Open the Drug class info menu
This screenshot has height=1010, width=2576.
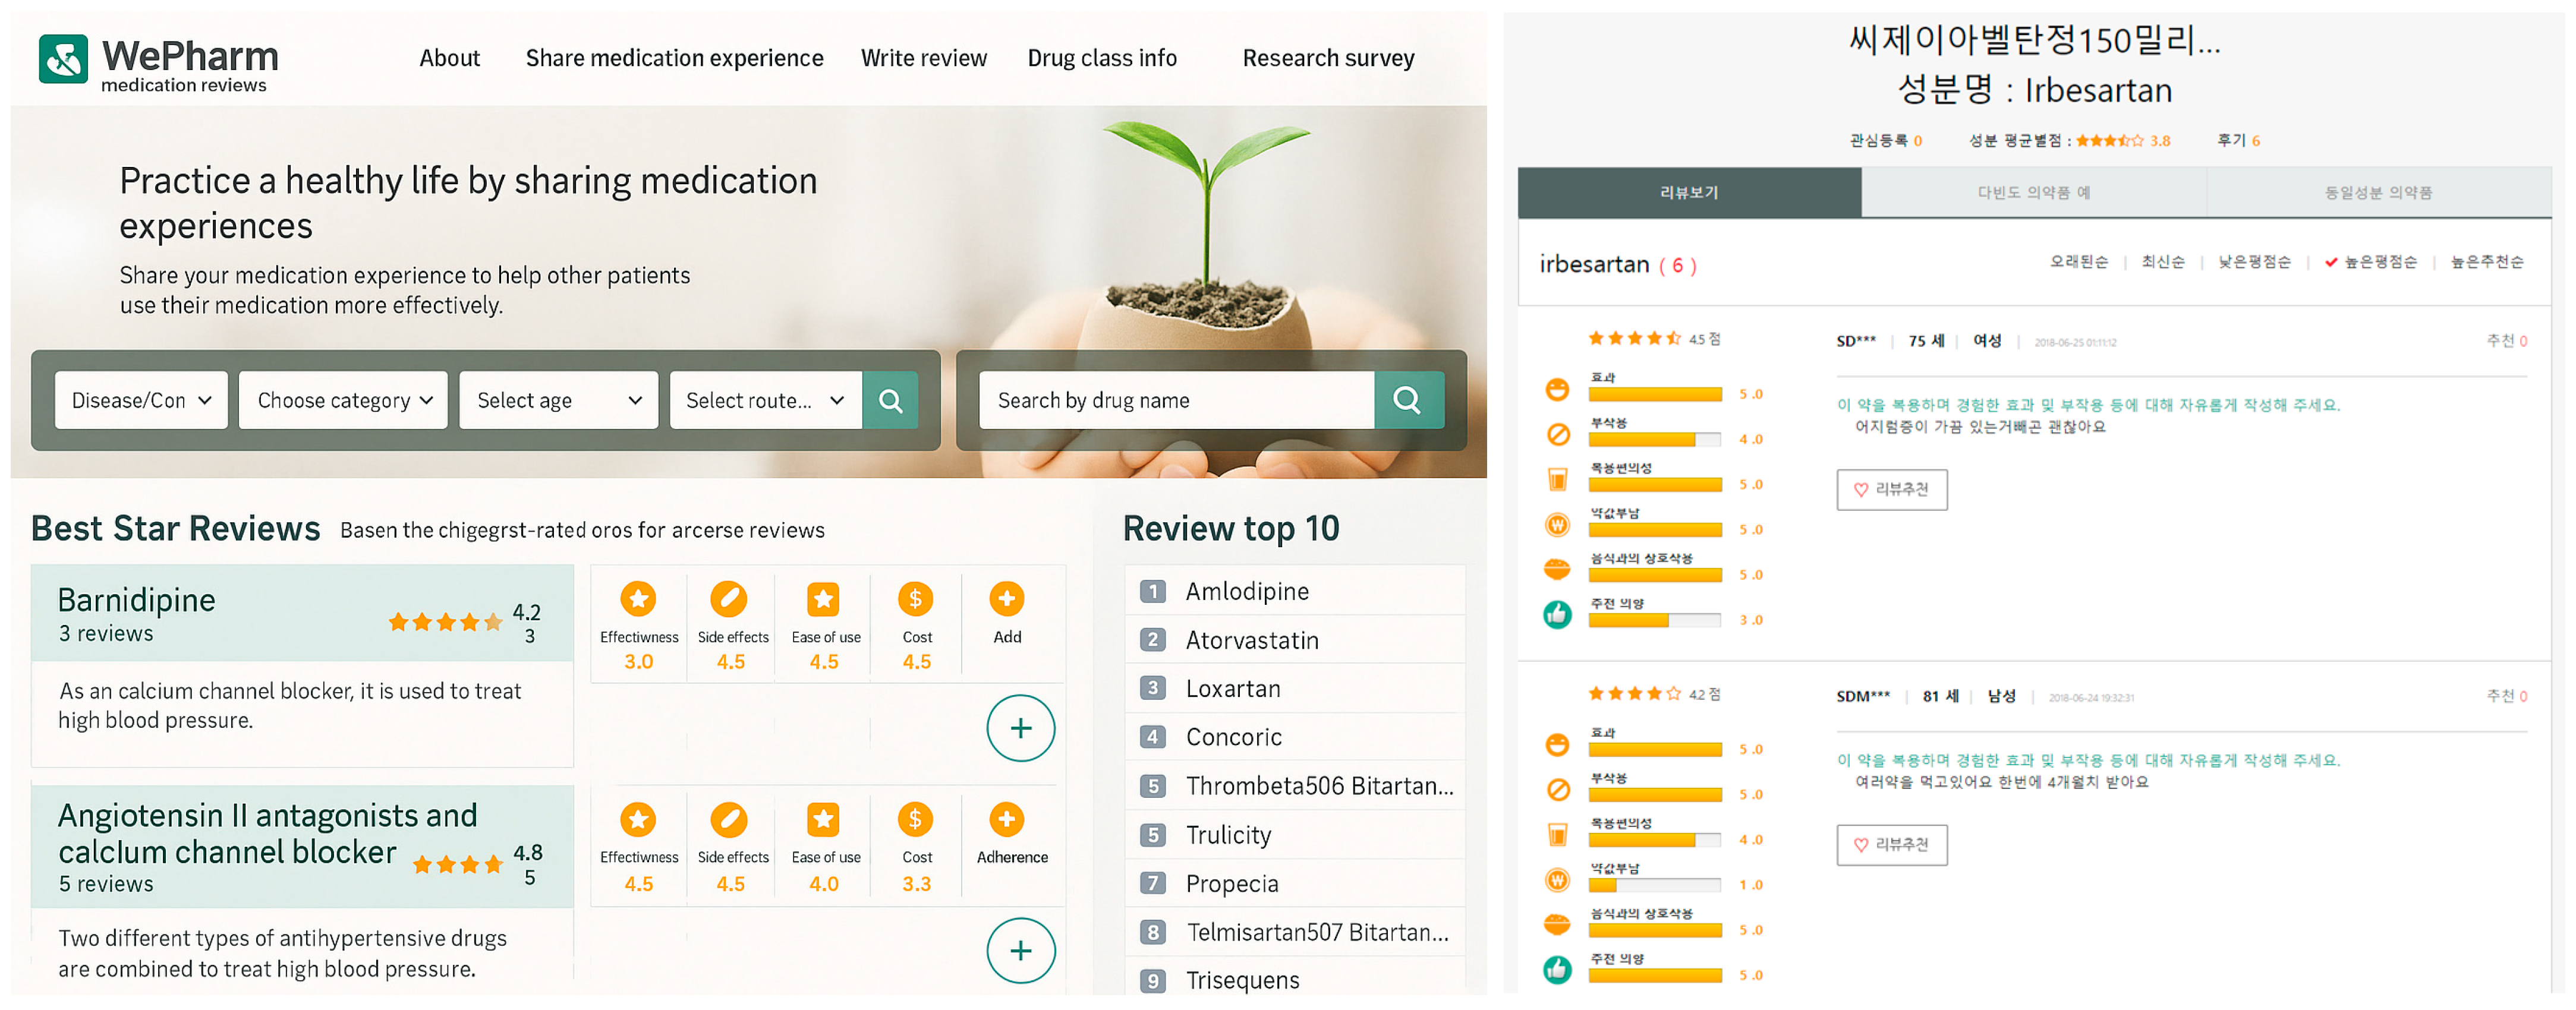click(1102, 58)
